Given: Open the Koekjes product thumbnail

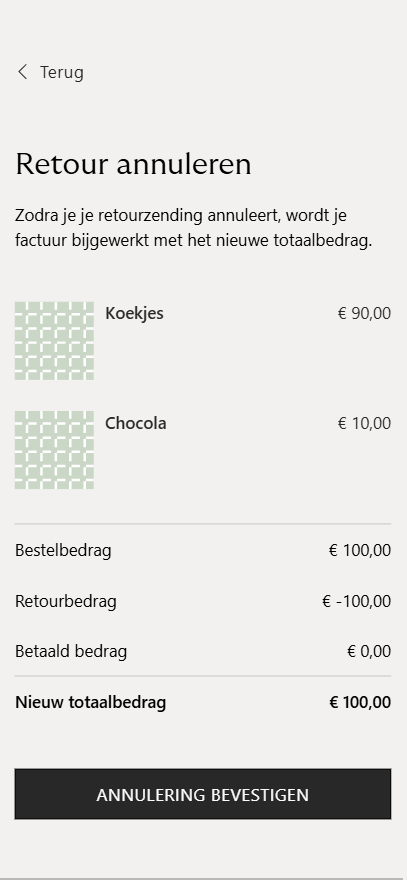Looking at the screenshot, I should click(x=54, y=341).
